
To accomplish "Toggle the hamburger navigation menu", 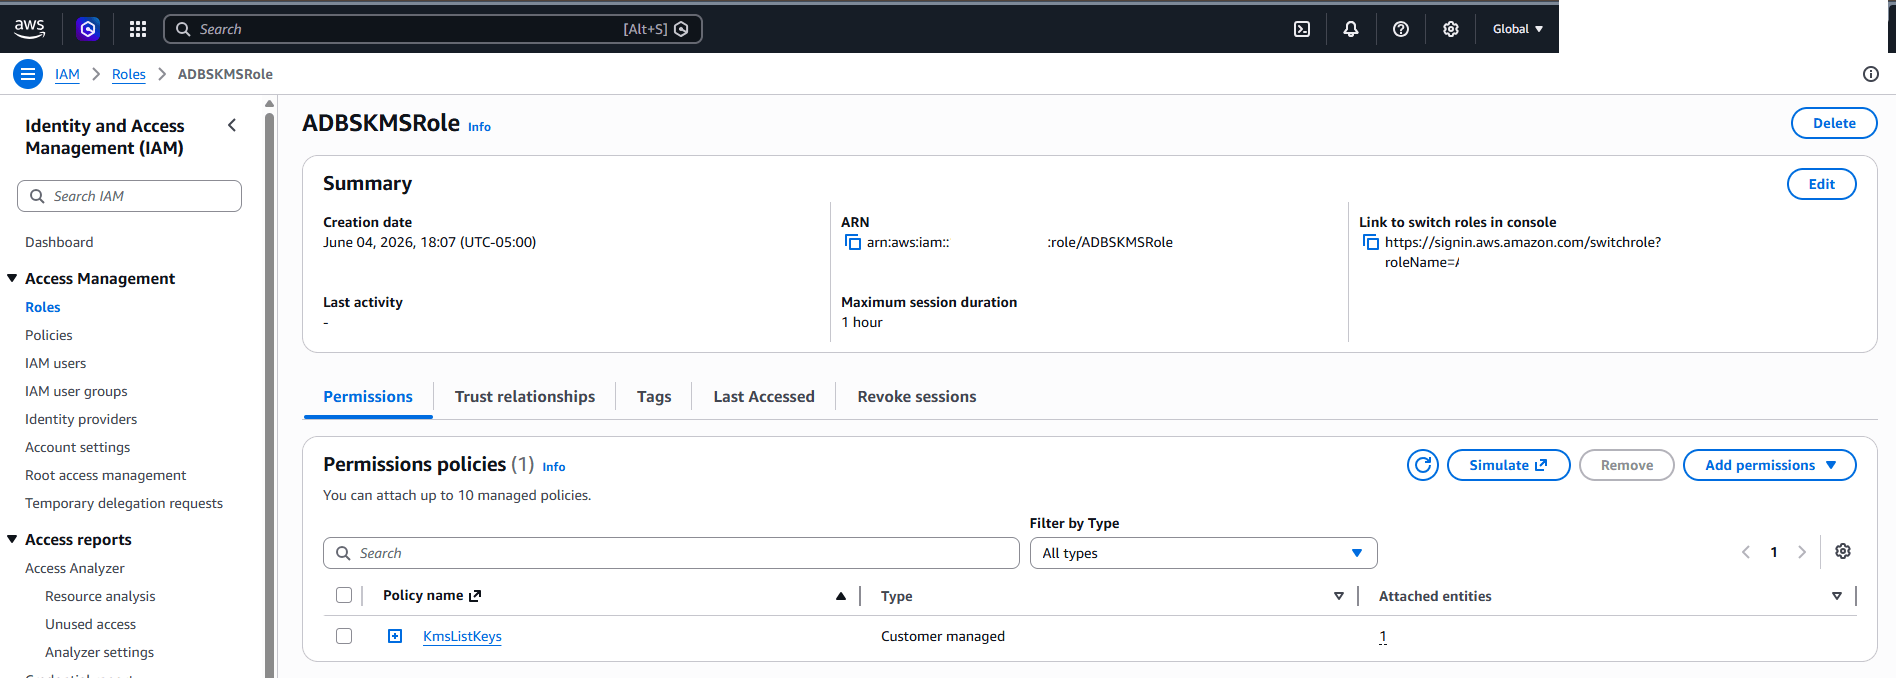I will (x=28, y=74).
